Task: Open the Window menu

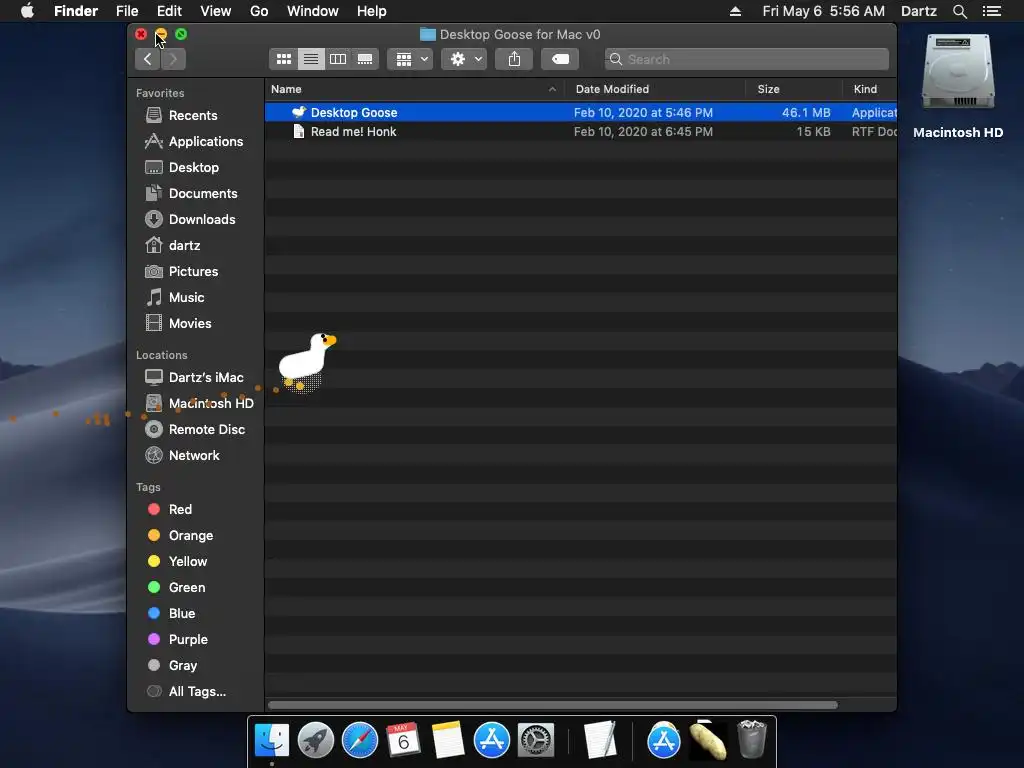Action: click(x=313, y=11)
